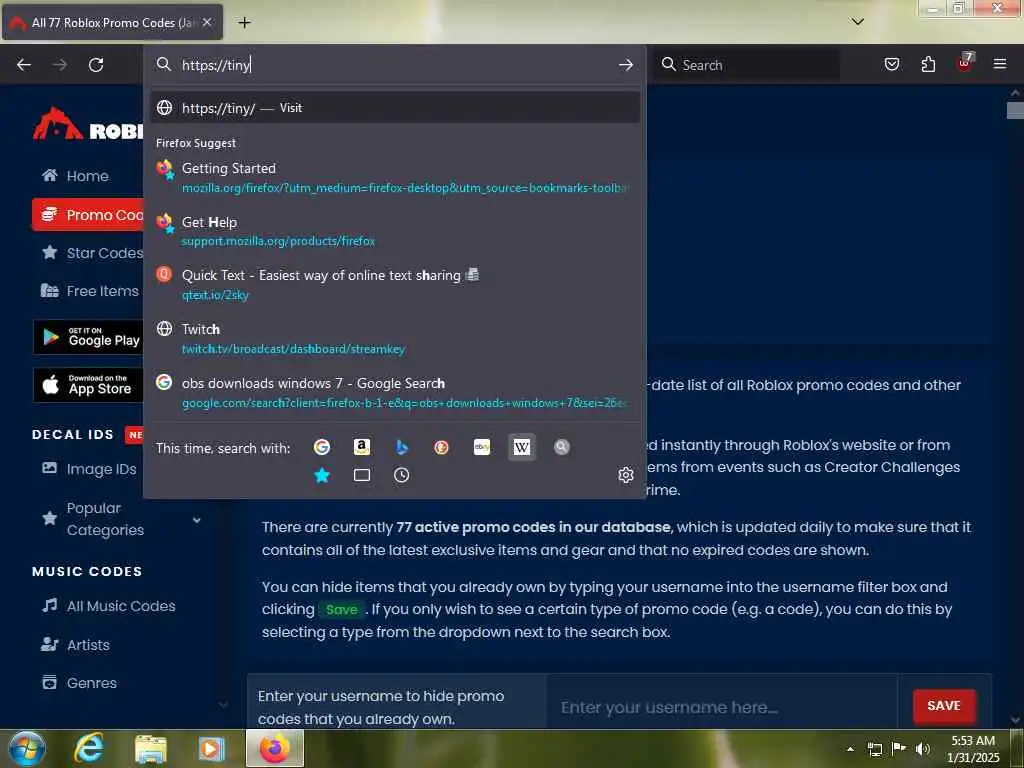1024x768 pixels.
Task: Click Download on the App Store badge
Action: [88, 385]
